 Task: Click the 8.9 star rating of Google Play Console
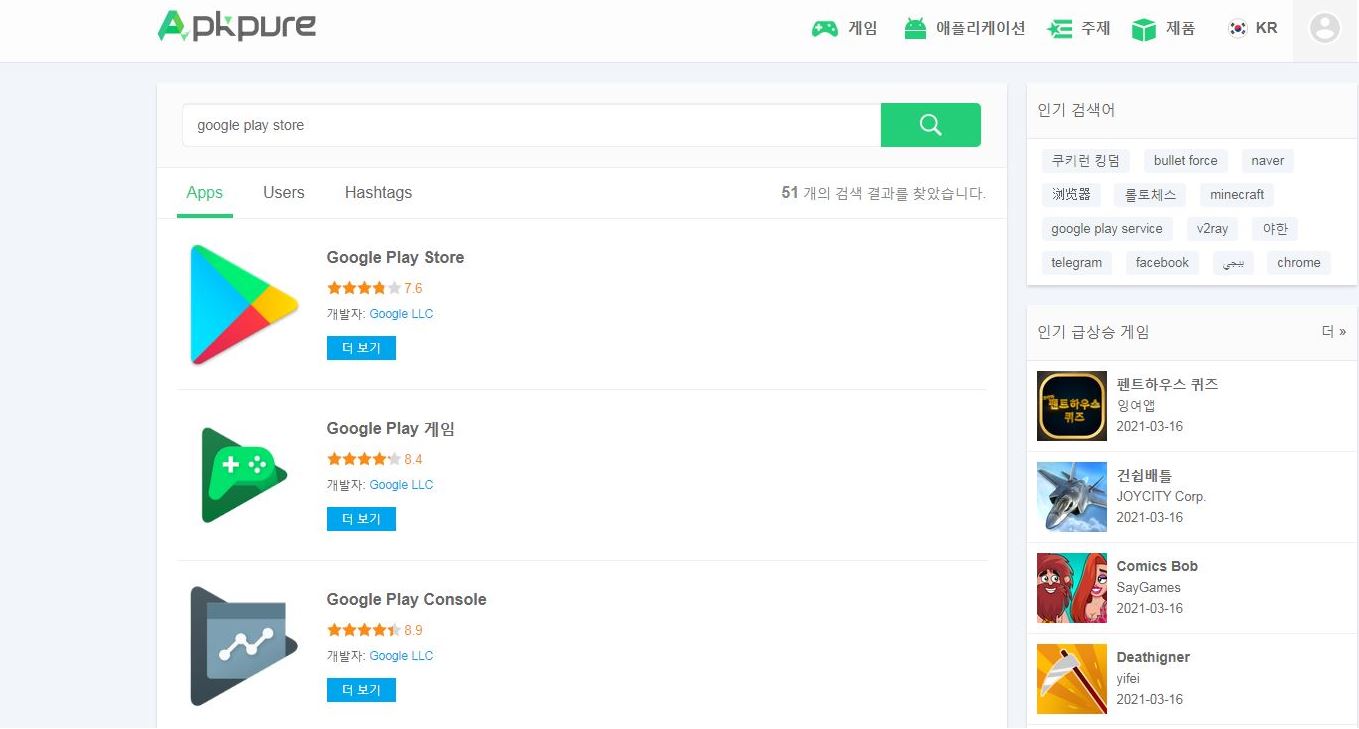pos(374,630)
